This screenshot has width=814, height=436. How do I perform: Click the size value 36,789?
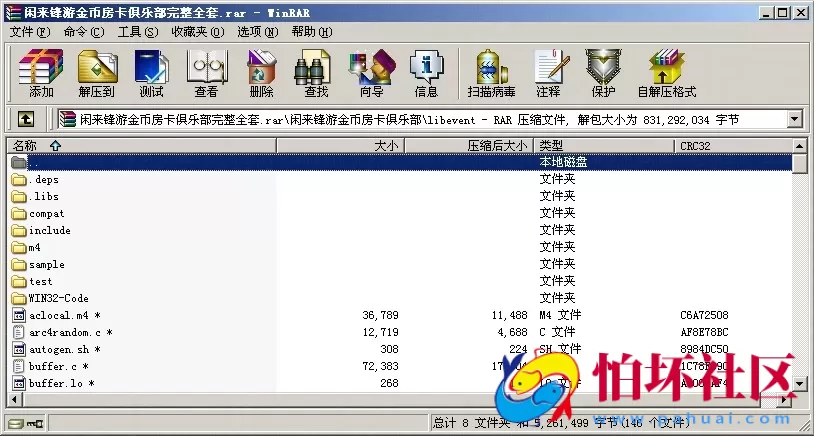(381, 315)
